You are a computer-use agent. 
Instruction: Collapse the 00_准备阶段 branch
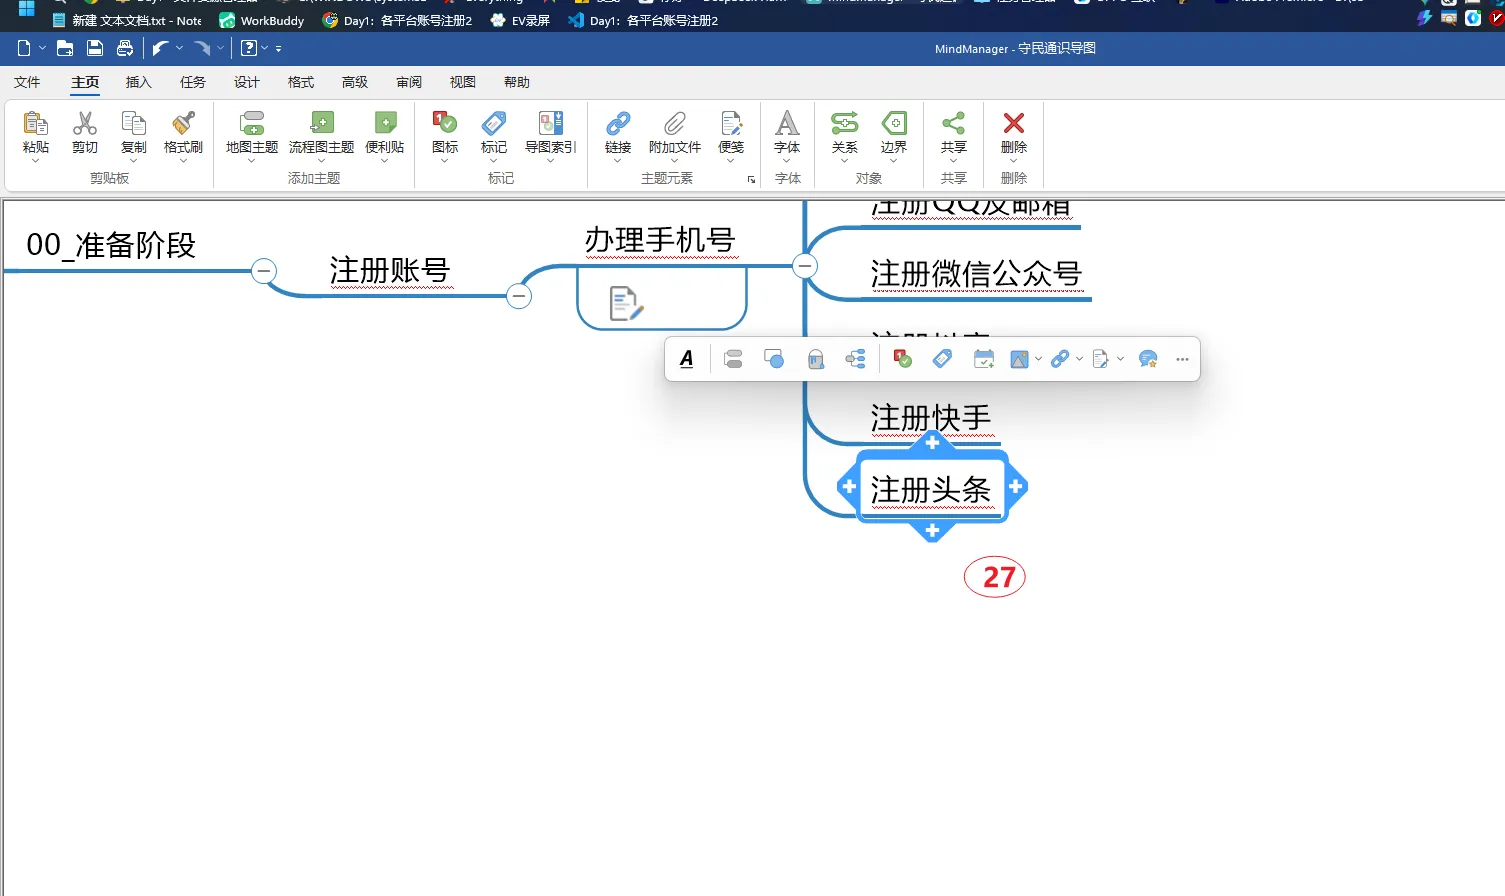point(264,271)
